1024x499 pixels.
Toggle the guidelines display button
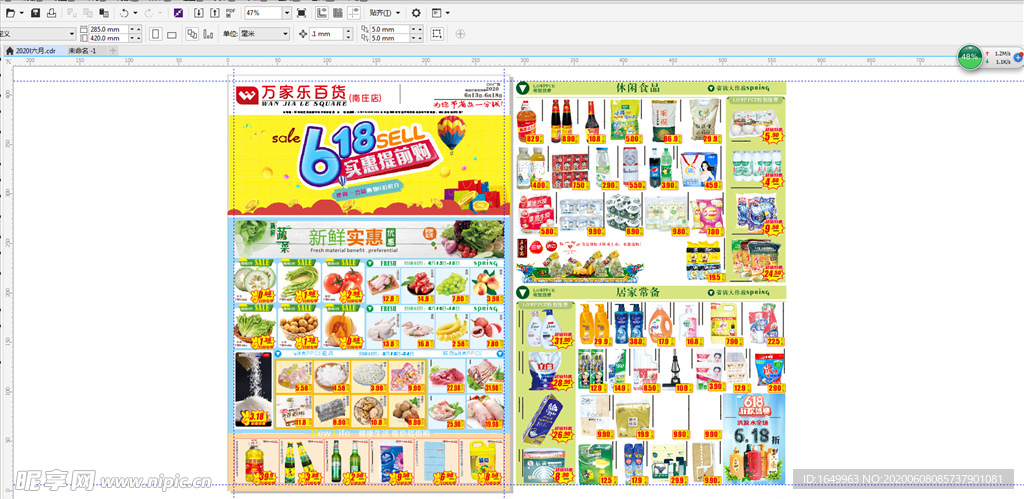pyautogui.click(x=353, y=13)
